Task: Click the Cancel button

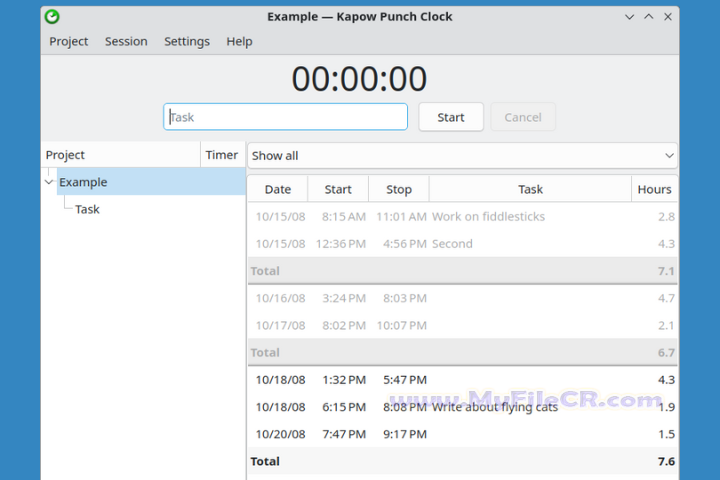Action: tap(523, 117)
